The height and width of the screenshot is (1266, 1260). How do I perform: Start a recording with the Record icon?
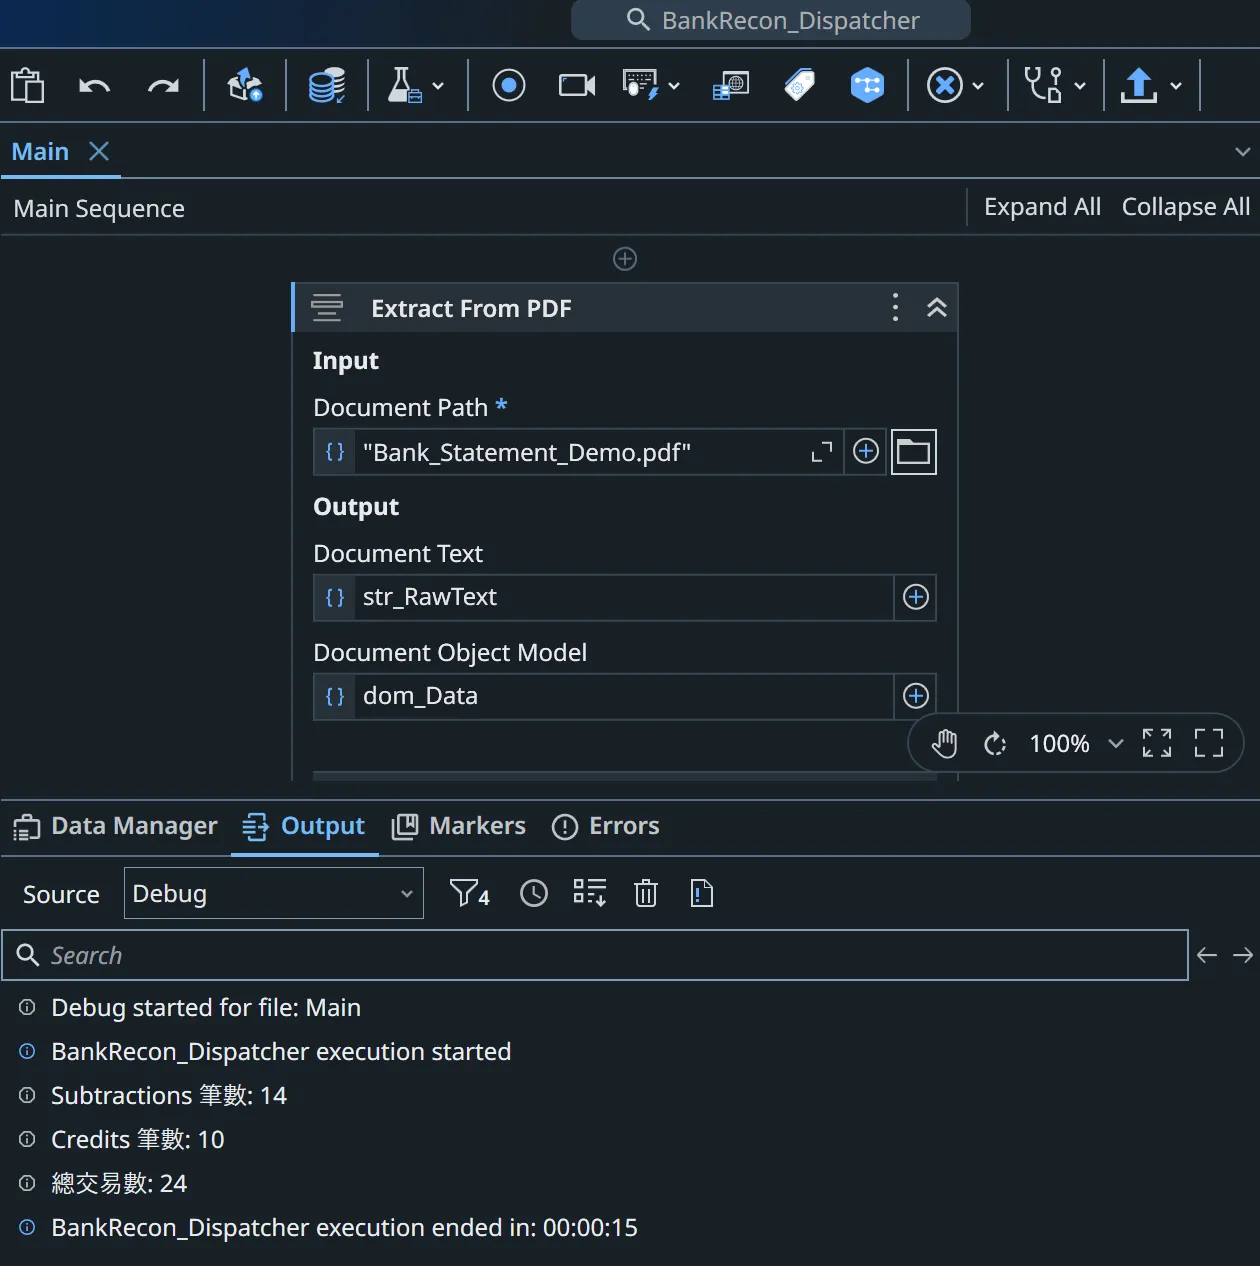[508, 85]
